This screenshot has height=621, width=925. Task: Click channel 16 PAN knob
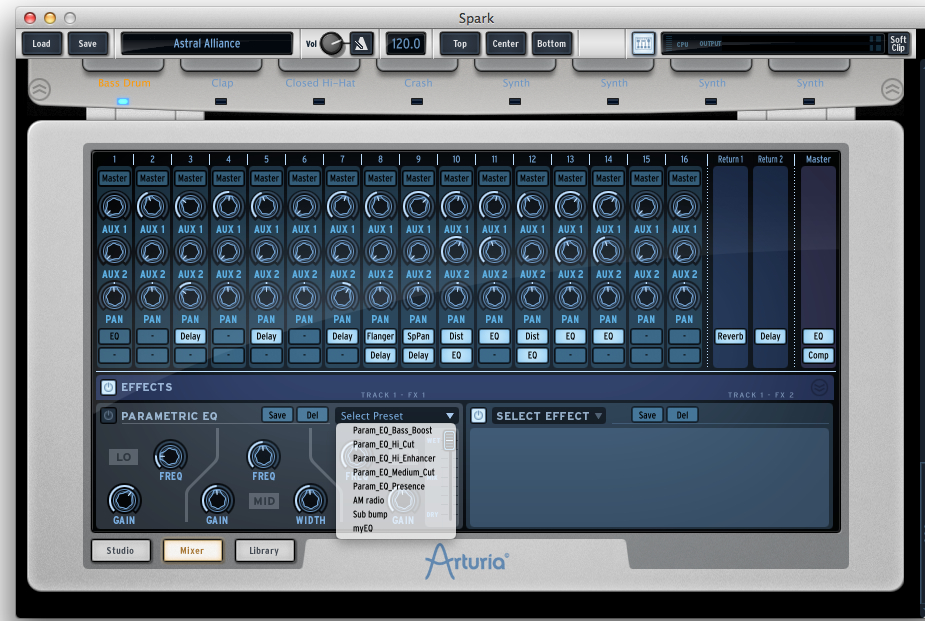click(x=684, y=297)
